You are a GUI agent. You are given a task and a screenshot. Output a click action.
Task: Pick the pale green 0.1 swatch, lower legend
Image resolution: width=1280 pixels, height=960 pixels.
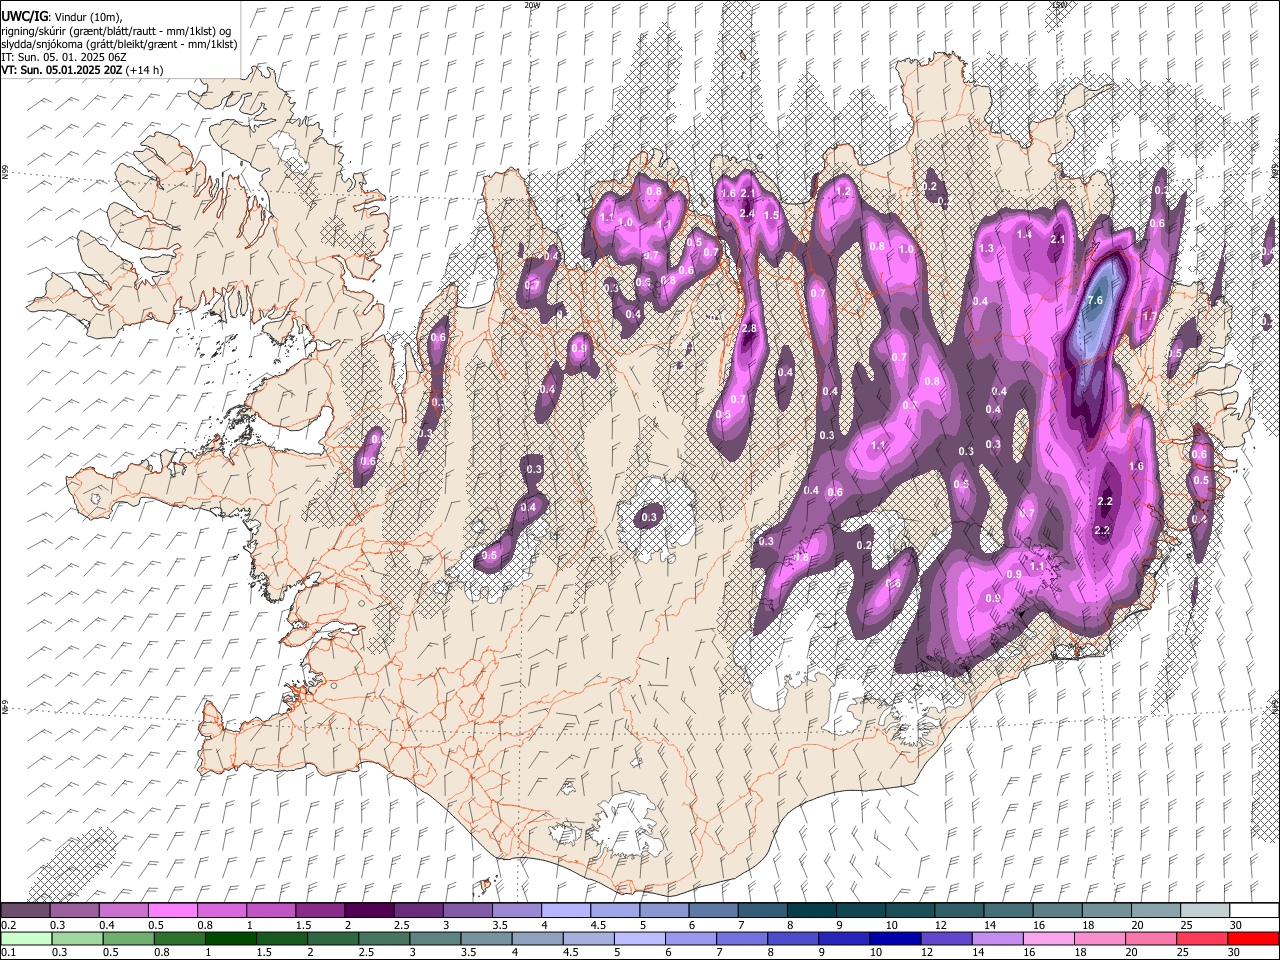(25, 939)
